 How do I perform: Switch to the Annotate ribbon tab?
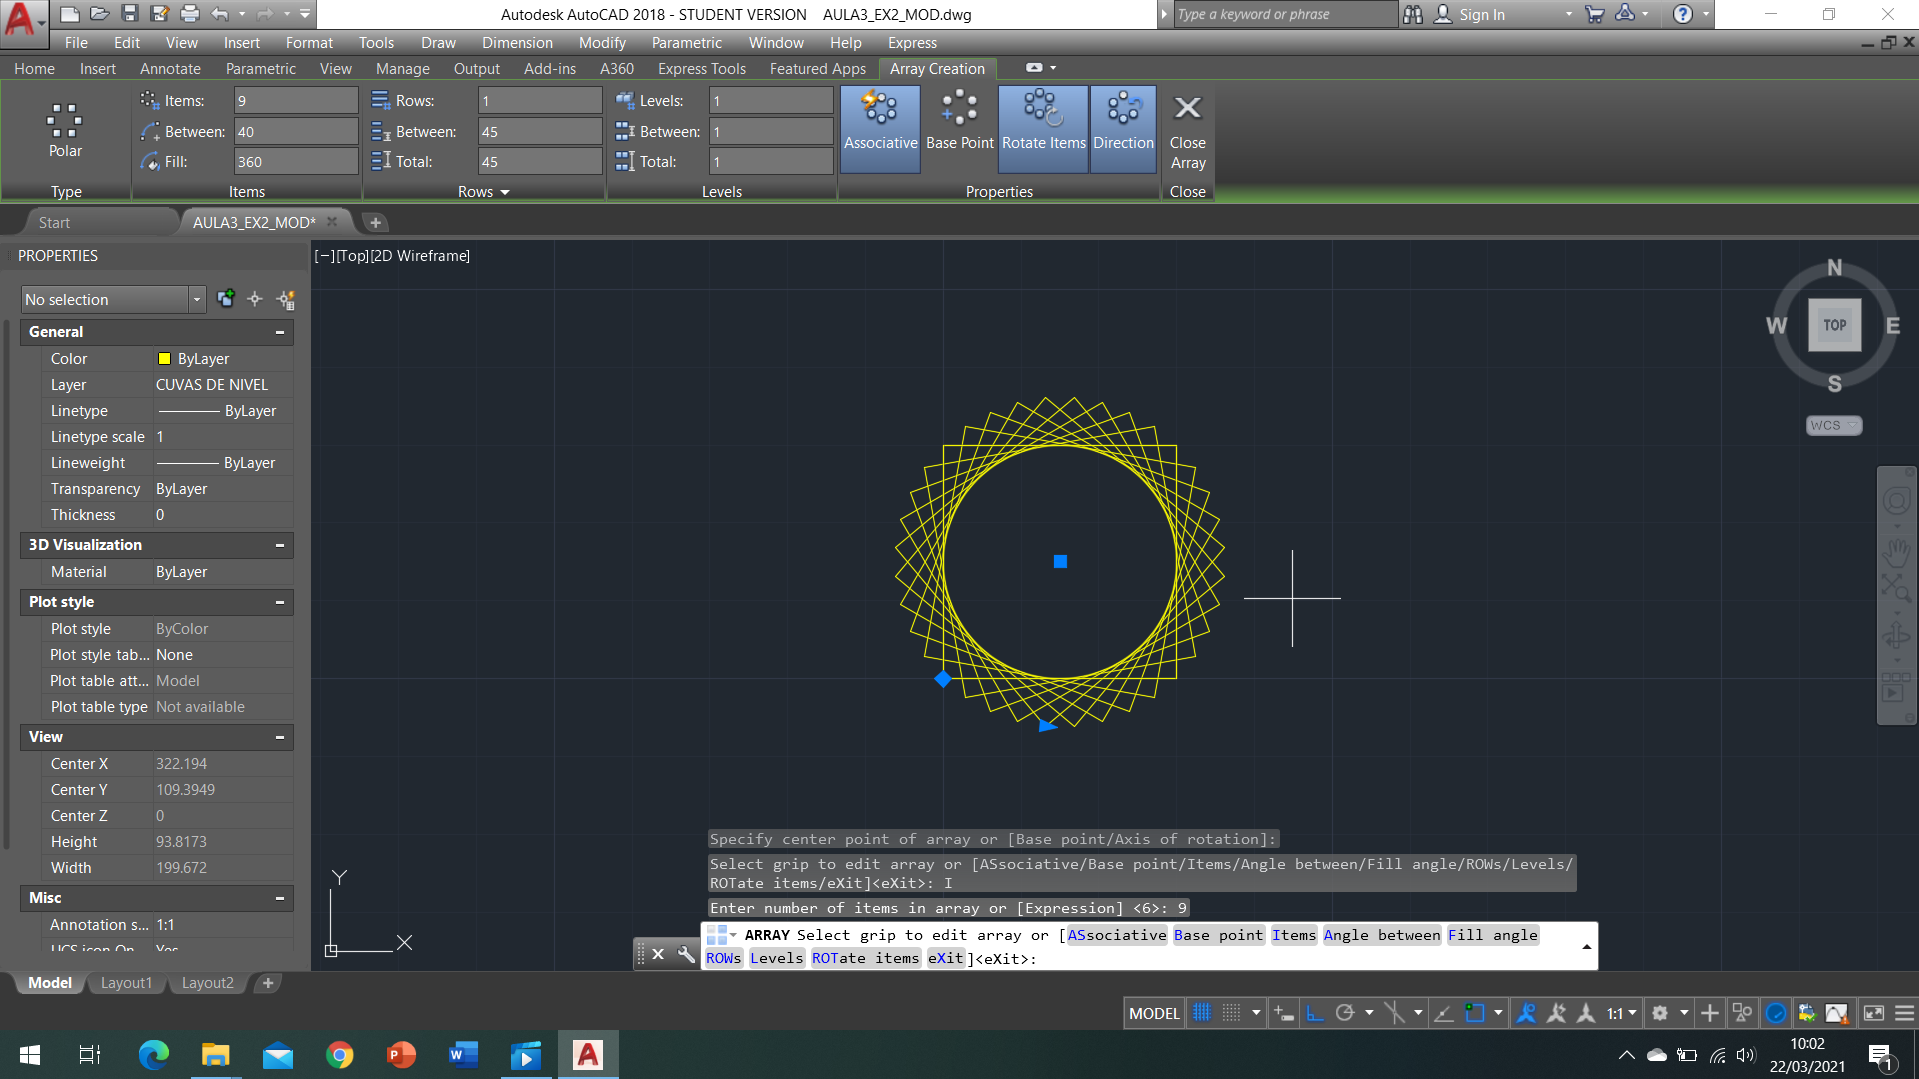(170, 69)
